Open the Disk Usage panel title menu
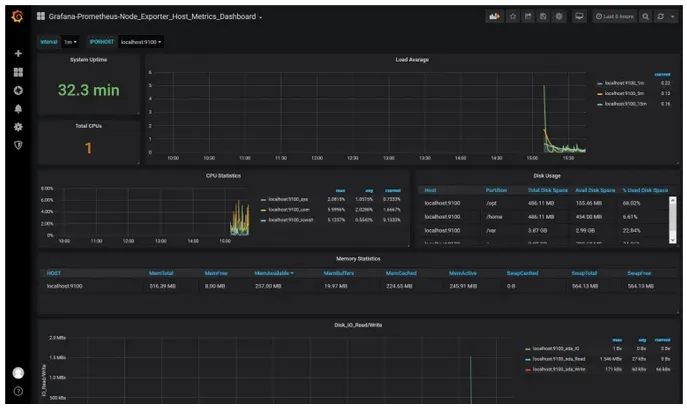This screenshot has height=409, width=687. coord(547,176)
